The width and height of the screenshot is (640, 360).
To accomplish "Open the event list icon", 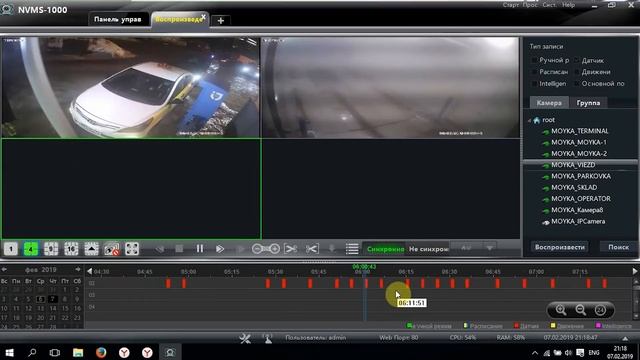I will pyautogui.click(x=352, y=249).
